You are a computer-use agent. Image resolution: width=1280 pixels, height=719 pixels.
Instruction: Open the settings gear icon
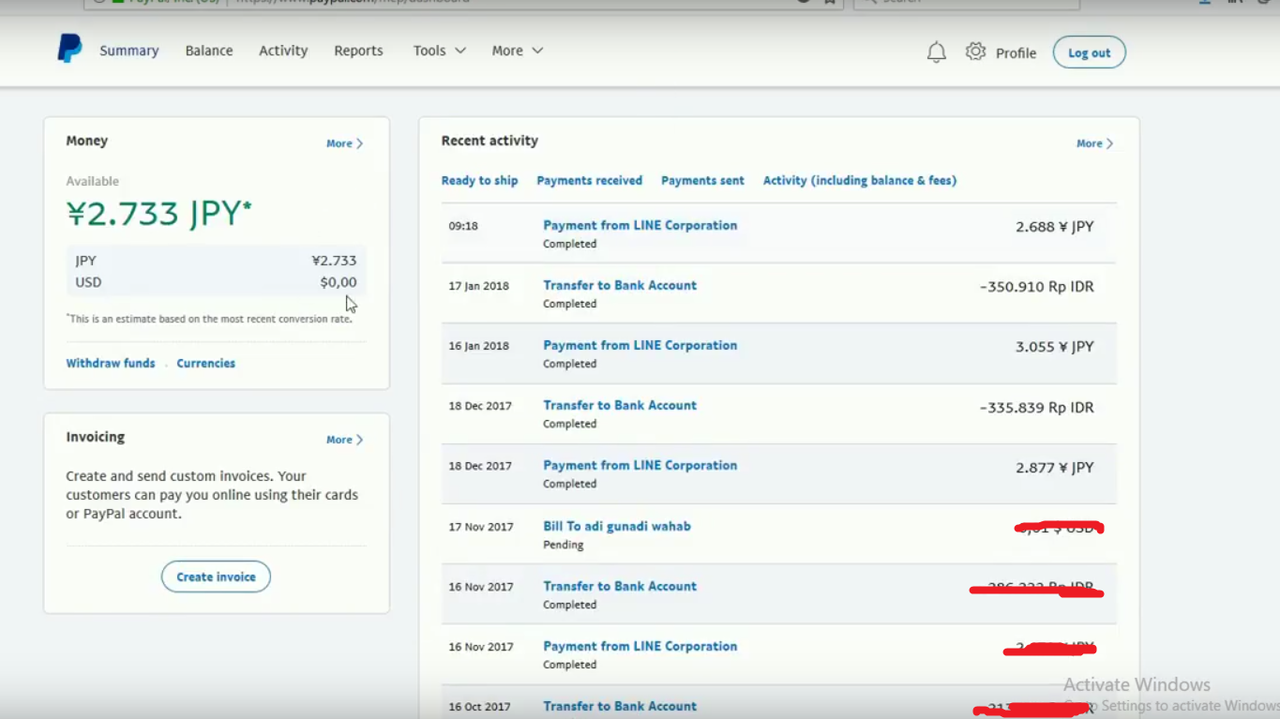coord(975,52)
